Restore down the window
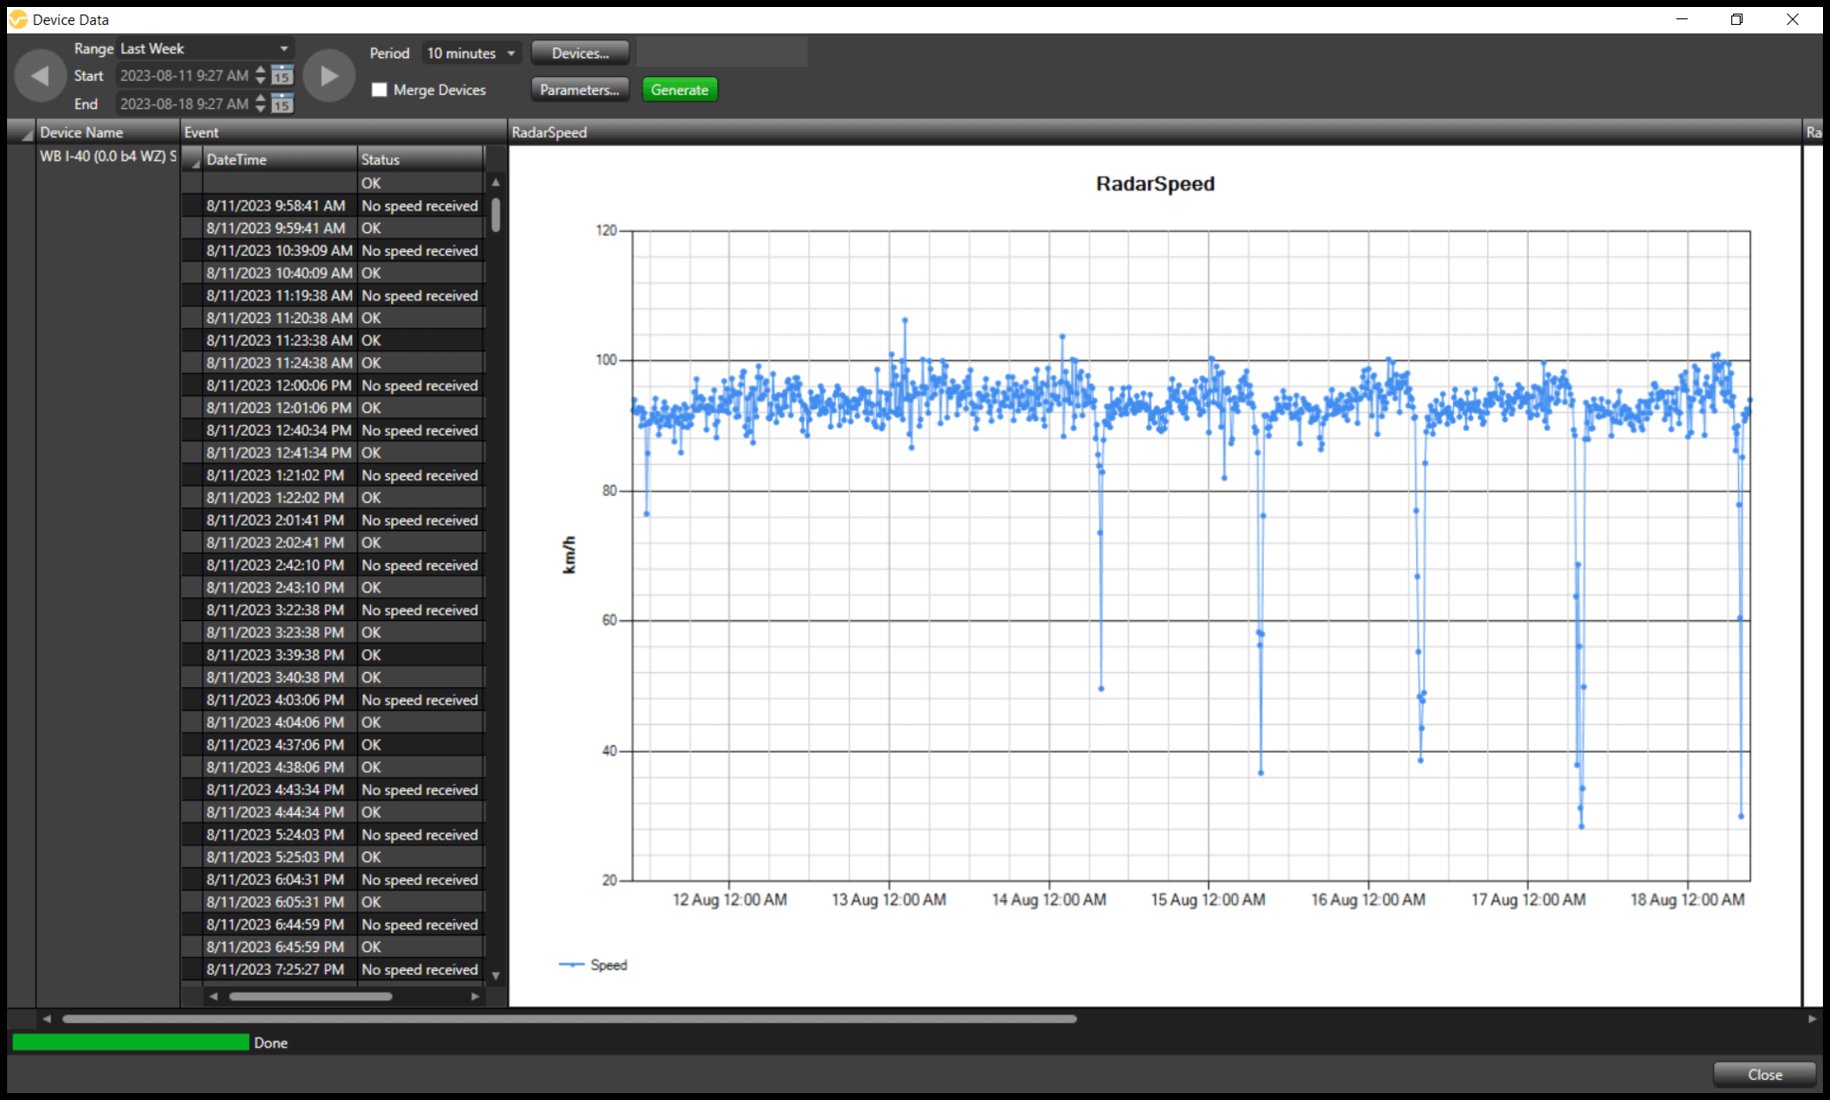 click(x=1737, y=19)
